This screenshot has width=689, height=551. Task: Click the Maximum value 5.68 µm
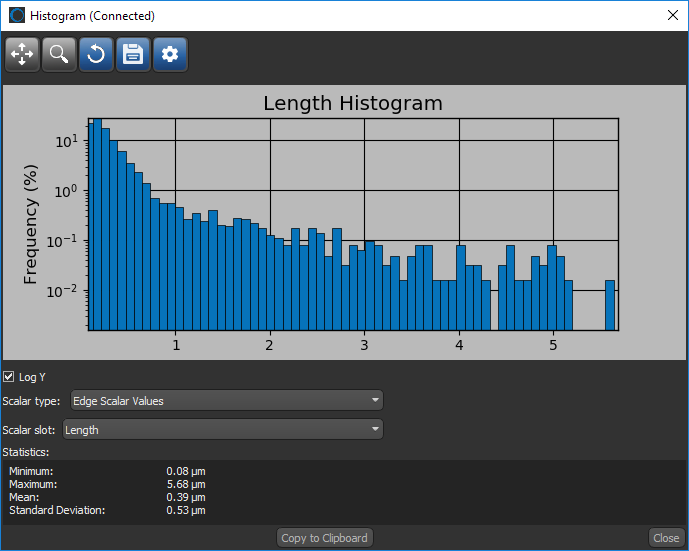[186, 484]
